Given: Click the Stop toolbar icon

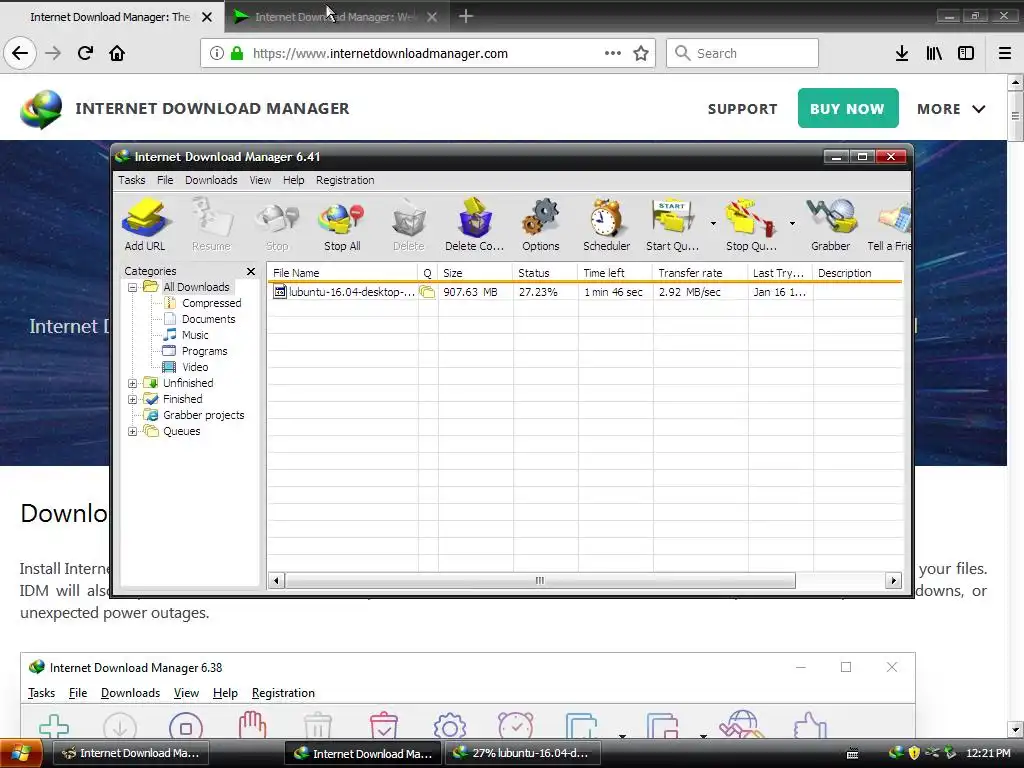Looking at the screenshot, I should pos(277,225).
